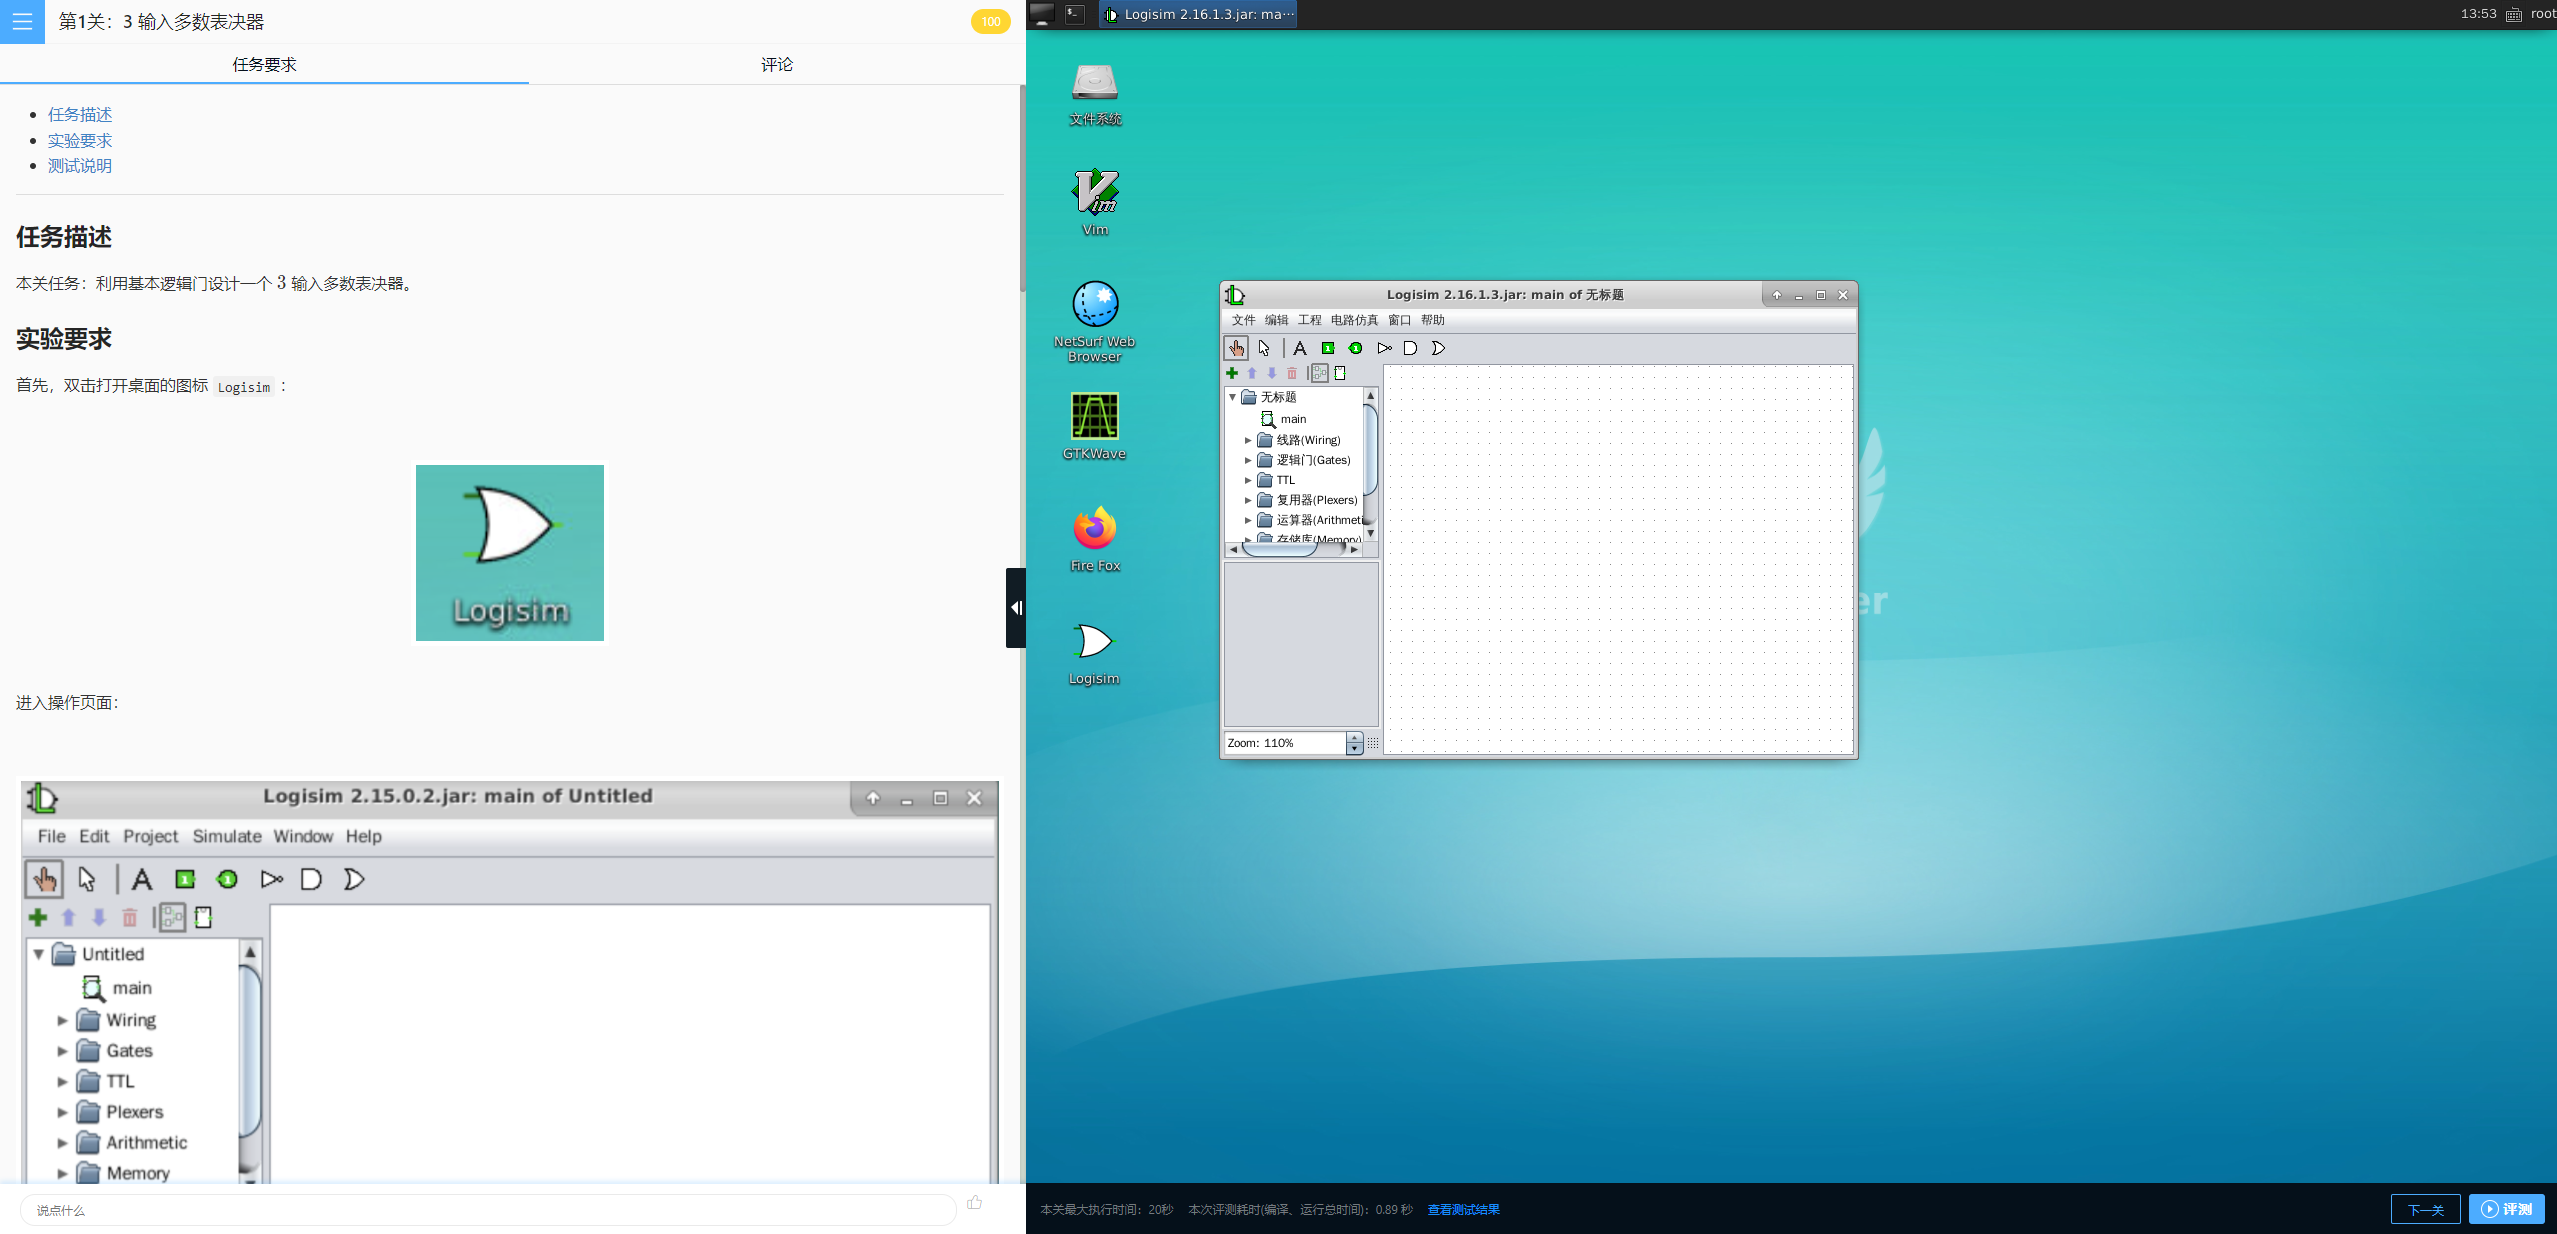This screenshot has width=2557, height=1234.
Task: Click the Logisim logo image in instructions
Action: [510, 553]
